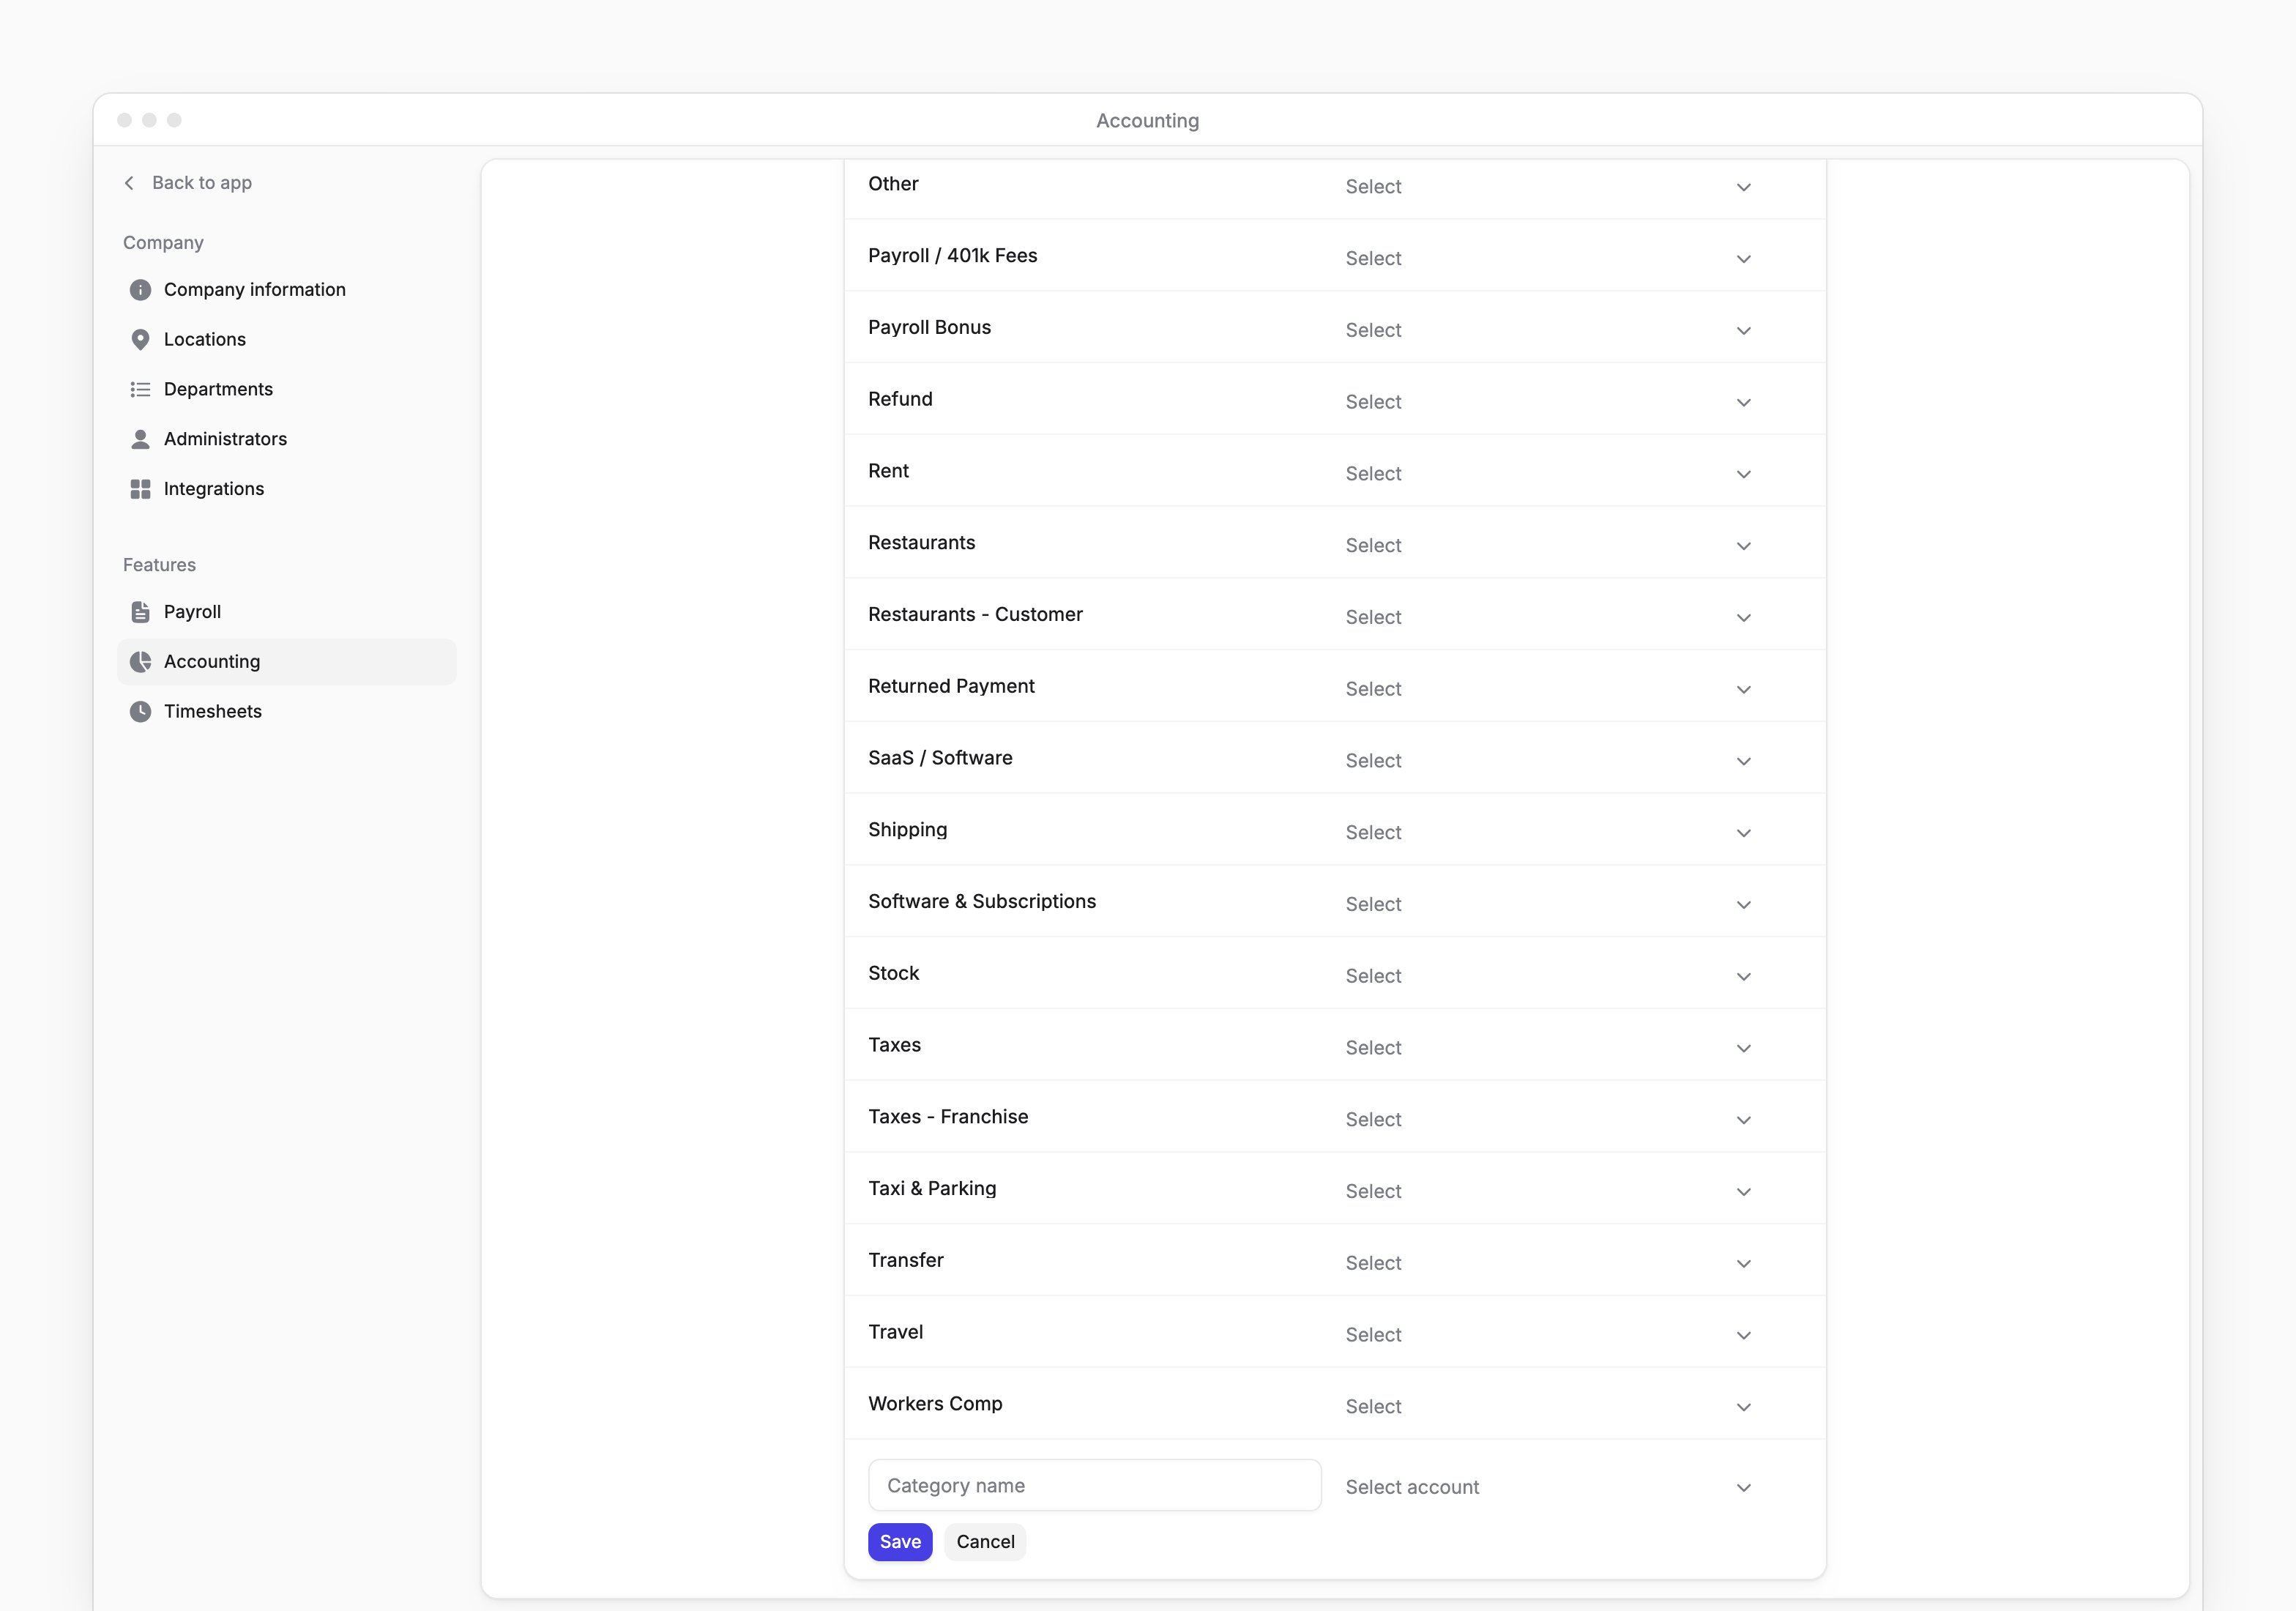Click the Accounting pie chart icon

click(140, 662)
